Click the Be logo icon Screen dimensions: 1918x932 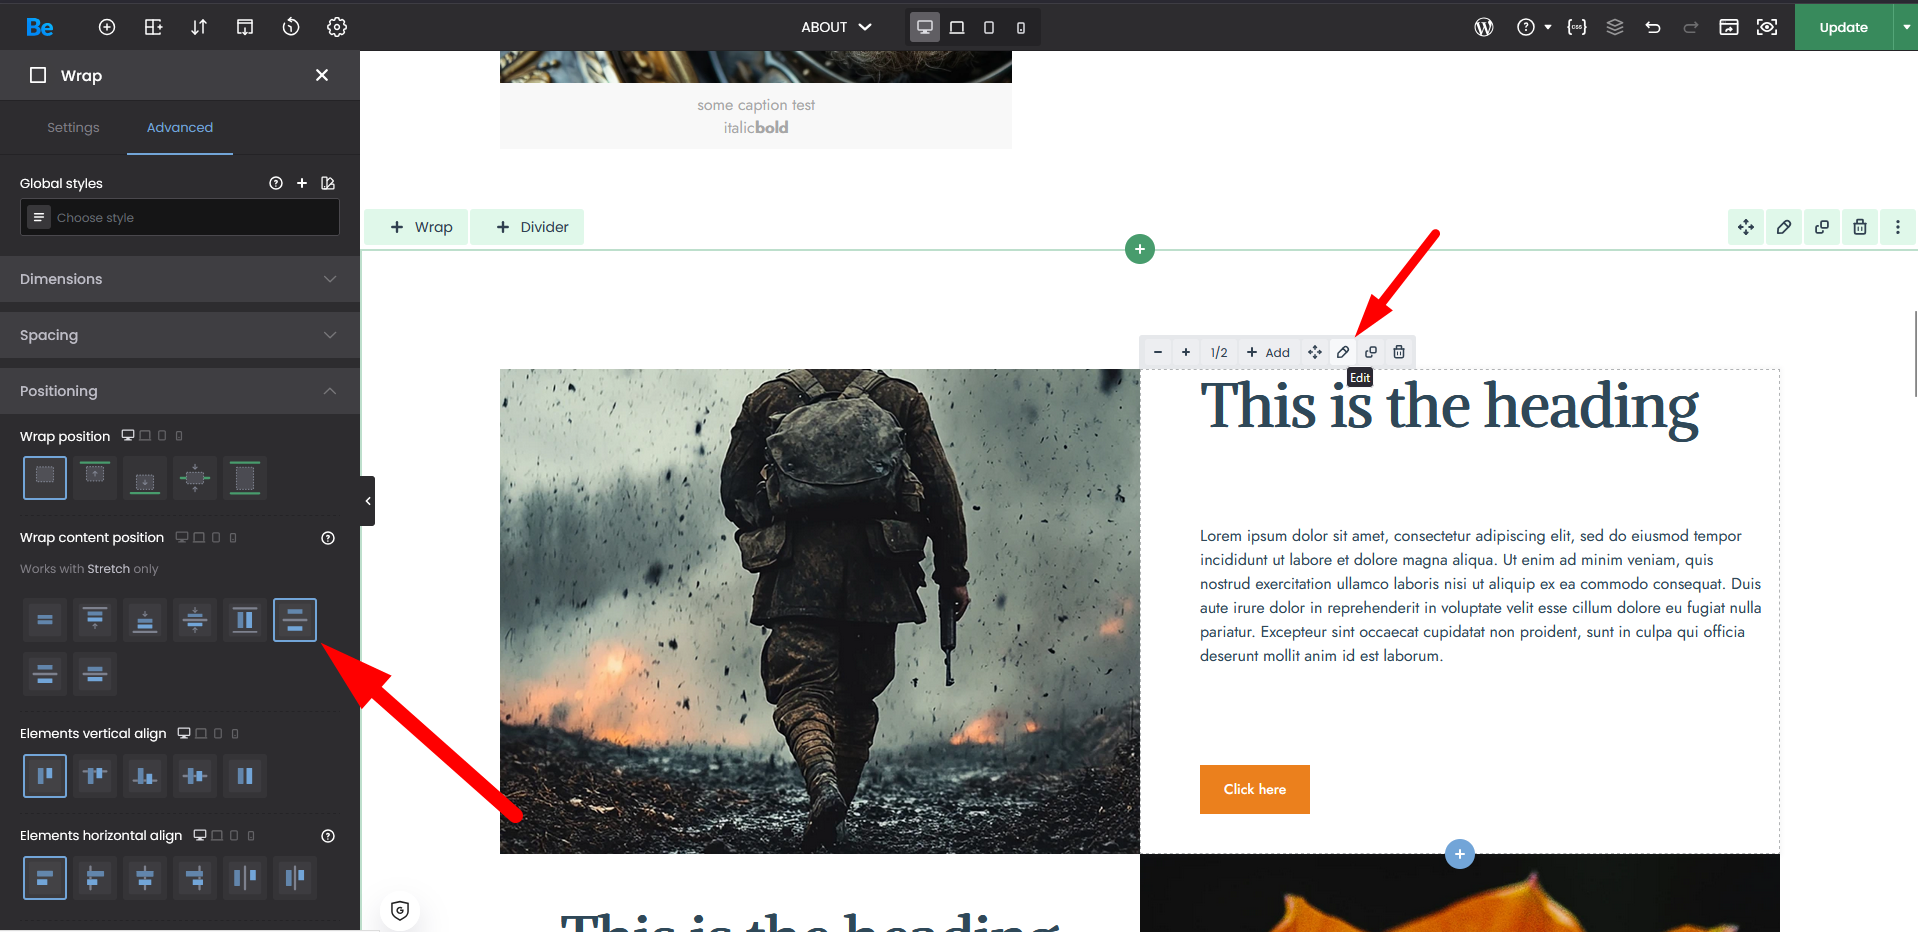(x=40, y=27)
